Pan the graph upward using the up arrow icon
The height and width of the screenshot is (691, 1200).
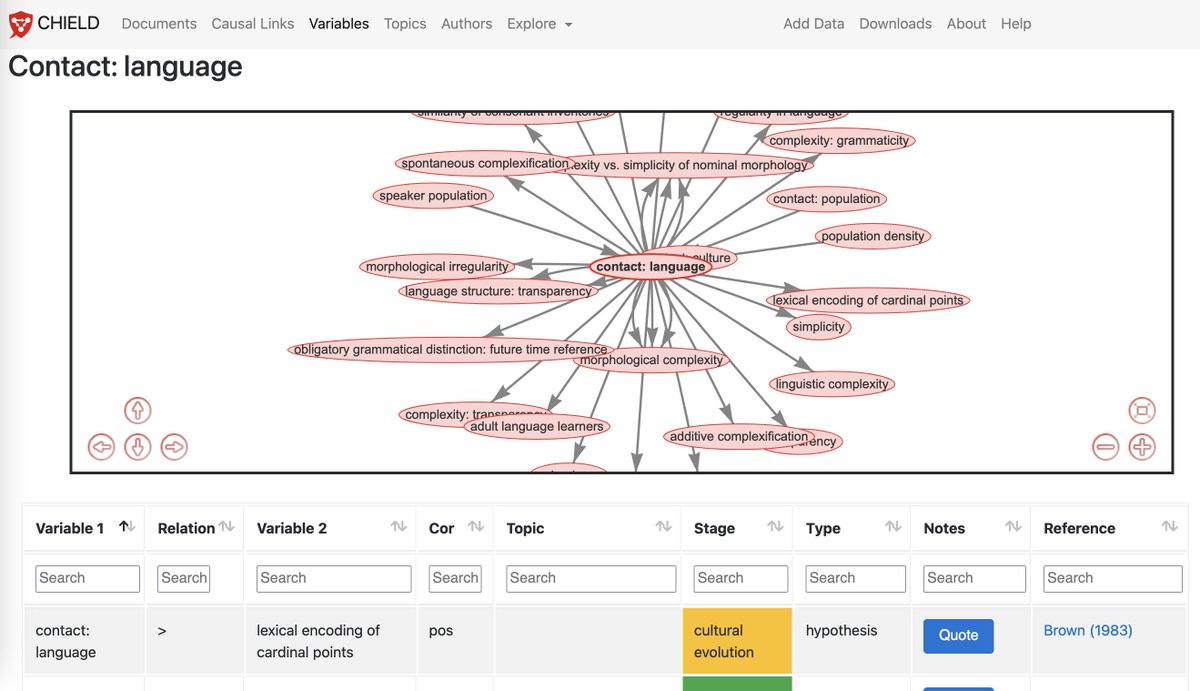click(x=137, y=410)
